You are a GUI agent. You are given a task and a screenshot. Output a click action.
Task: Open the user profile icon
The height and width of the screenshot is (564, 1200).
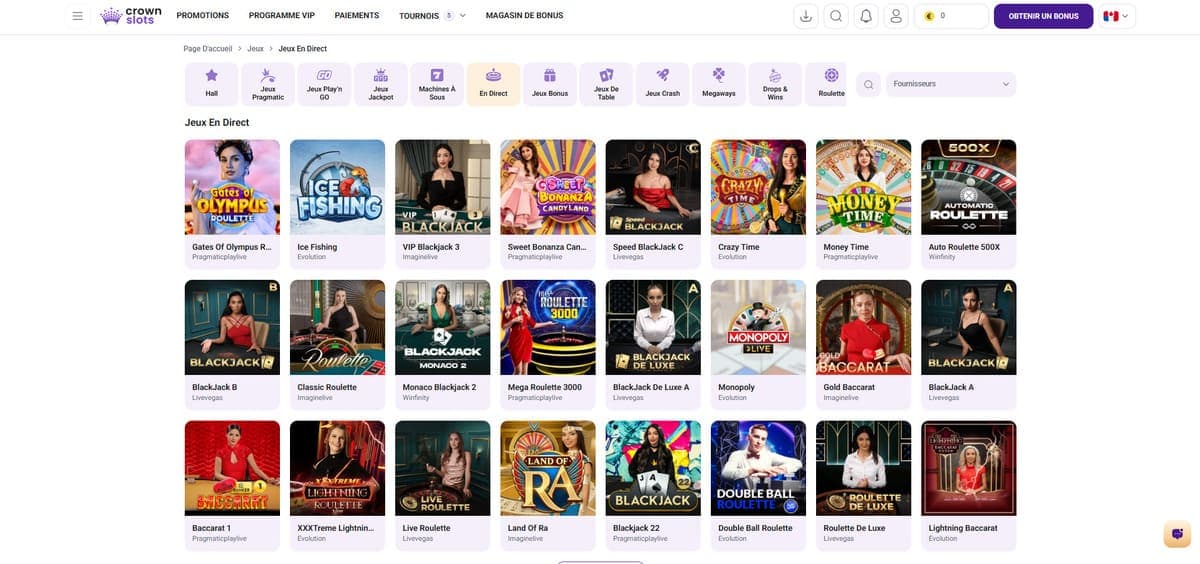point(896,16)
